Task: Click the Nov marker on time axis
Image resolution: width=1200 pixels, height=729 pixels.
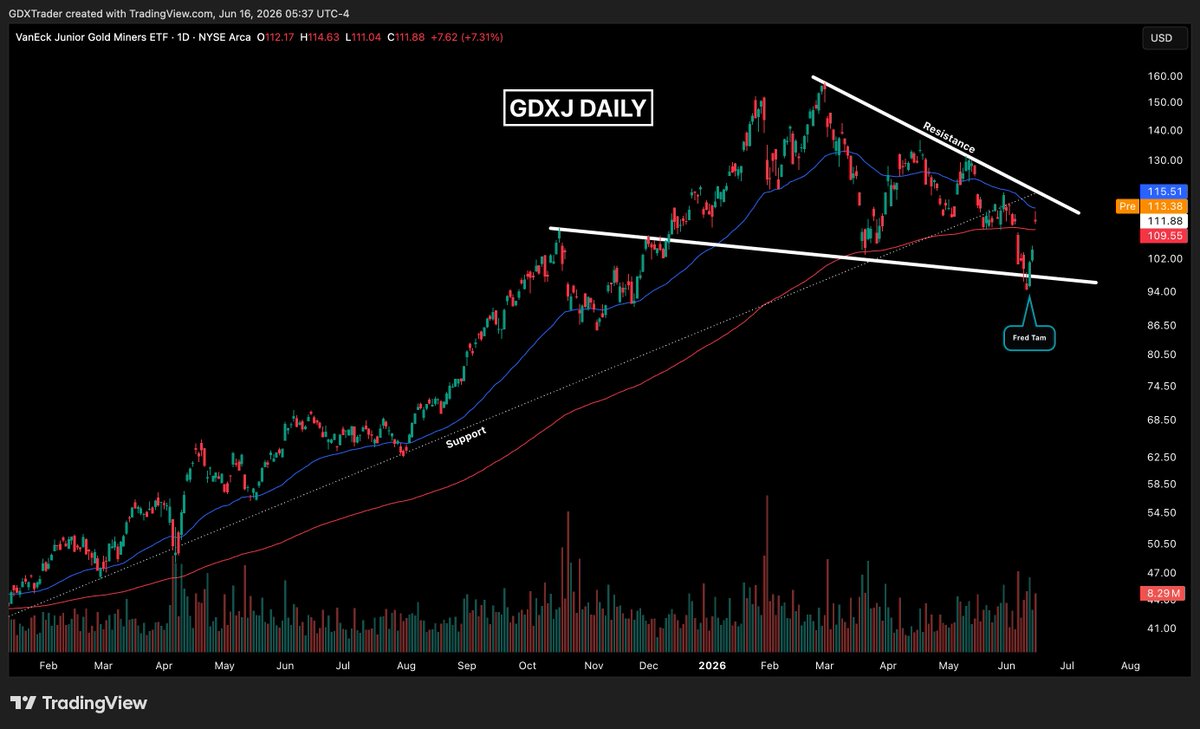Action: point(594,665)
